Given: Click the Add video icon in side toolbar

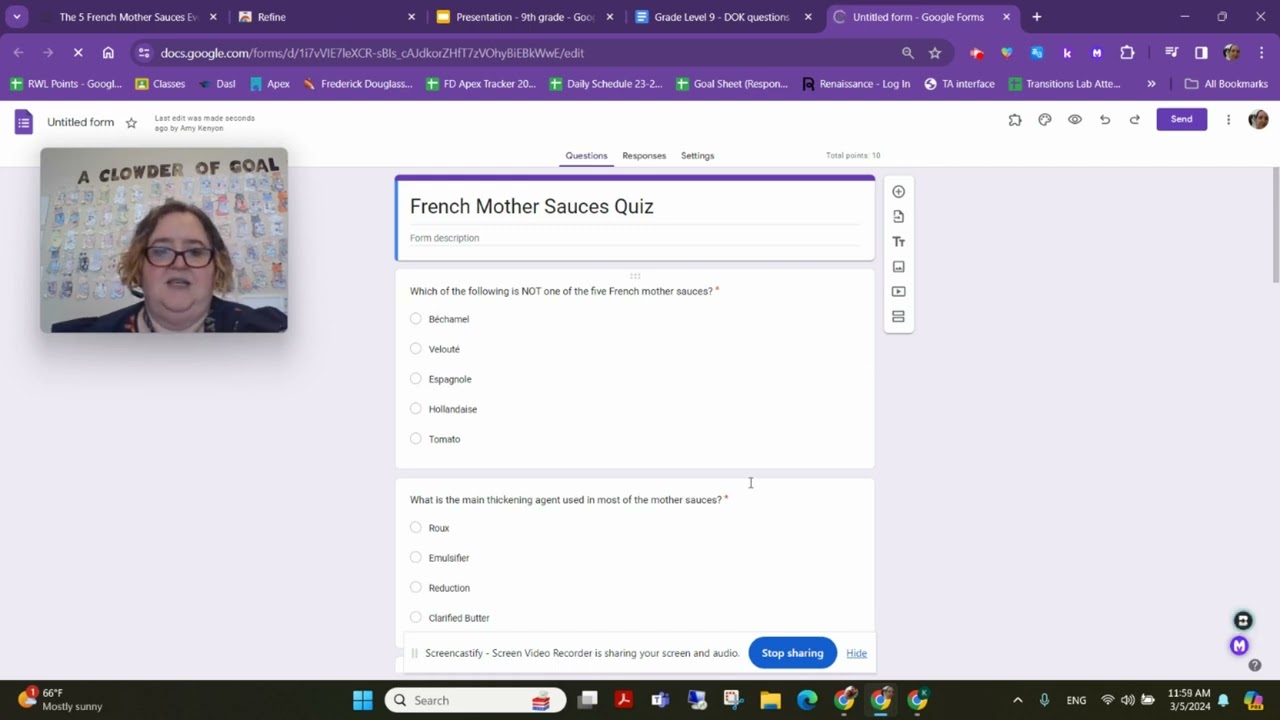Looking at the screenshot, I should (x=898, y=292).
